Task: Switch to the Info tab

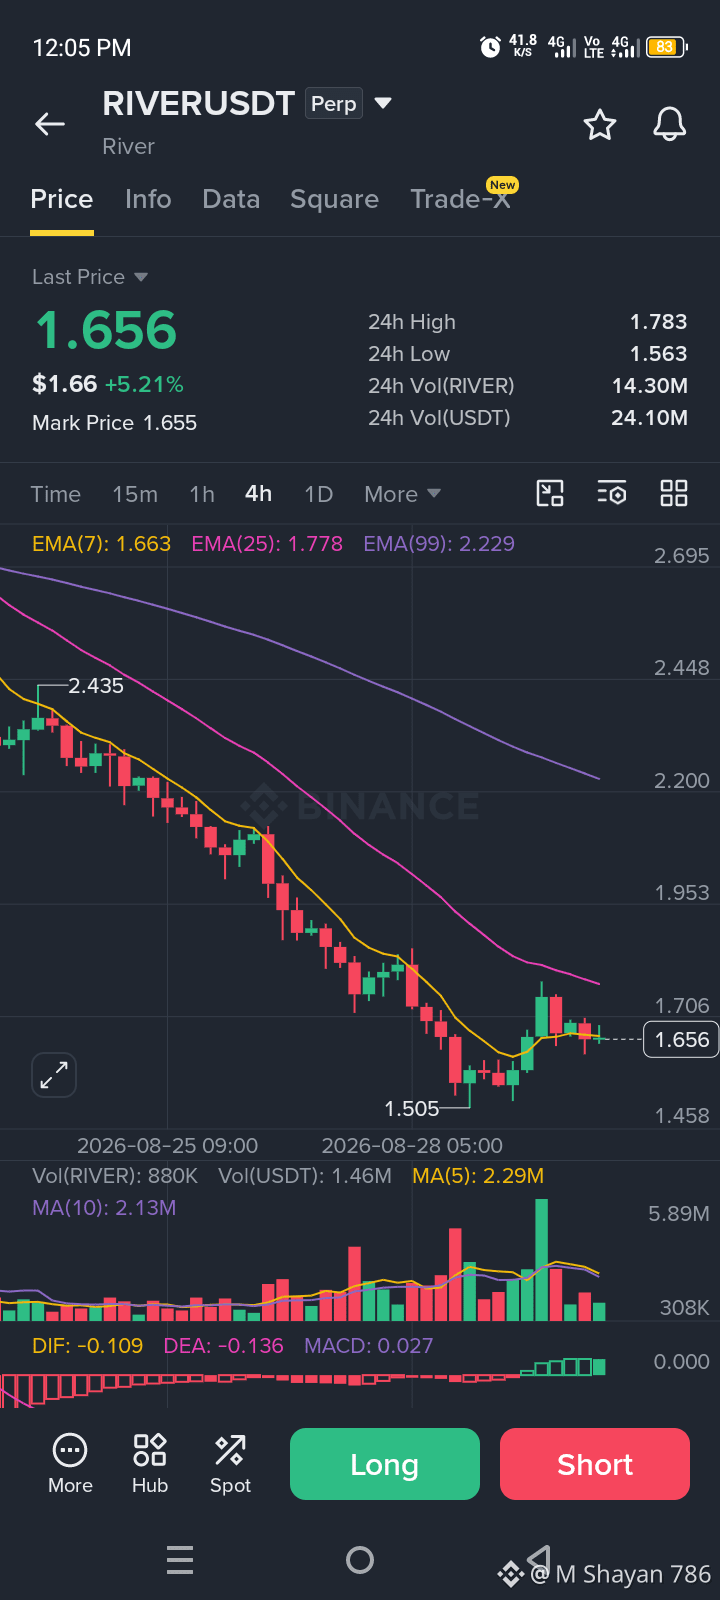Action: click(148, 199)
